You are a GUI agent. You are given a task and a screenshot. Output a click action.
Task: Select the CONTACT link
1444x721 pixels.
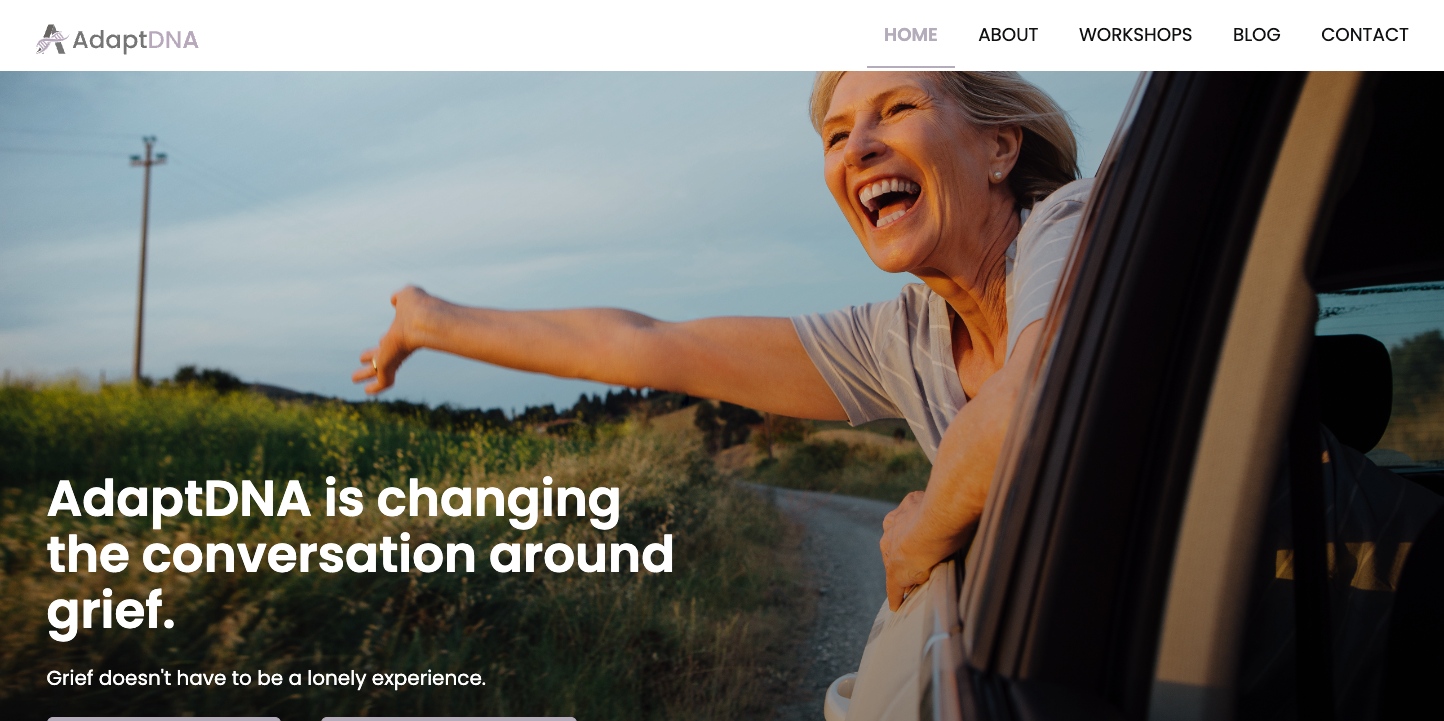pos(1364,35)
